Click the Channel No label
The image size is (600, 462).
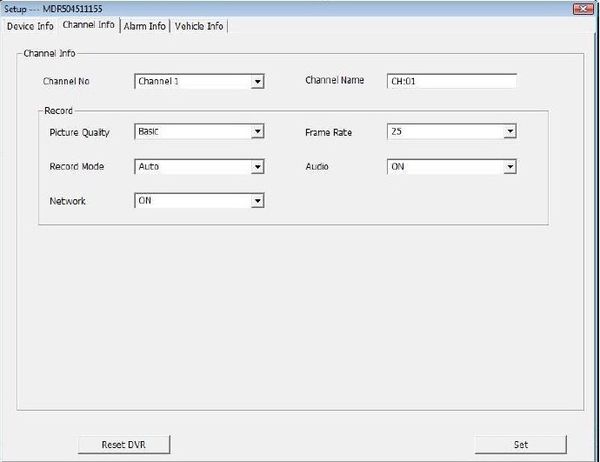pyautogui.click(x=67, y=81)
